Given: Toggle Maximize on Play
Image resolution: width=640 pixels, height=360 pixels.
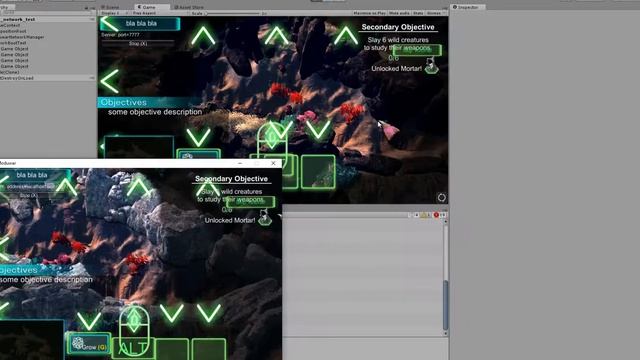Looking at the screenshot, I should point(369,13).
